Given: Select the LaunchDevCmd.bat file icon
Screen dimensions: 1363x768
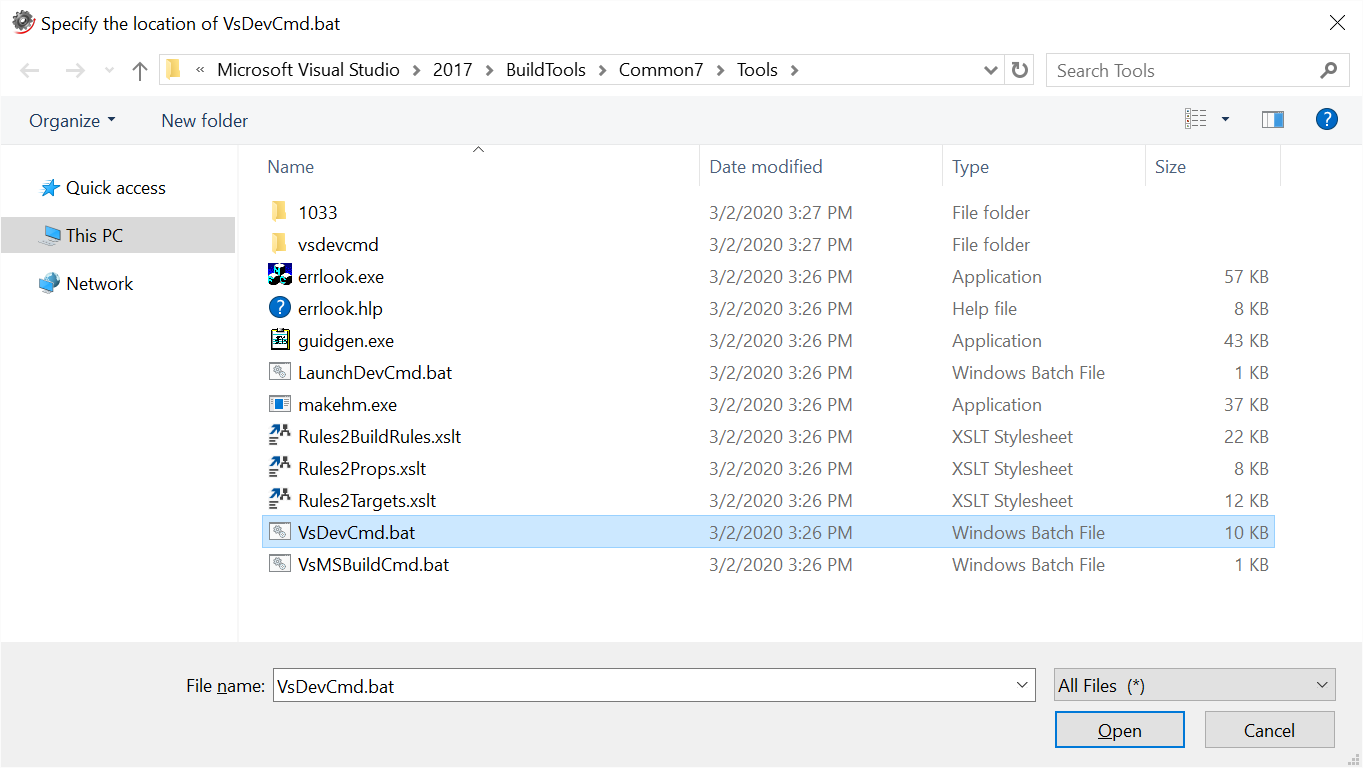Looking at the screenshot, I should pyautogui.click(x=280, y=372).
